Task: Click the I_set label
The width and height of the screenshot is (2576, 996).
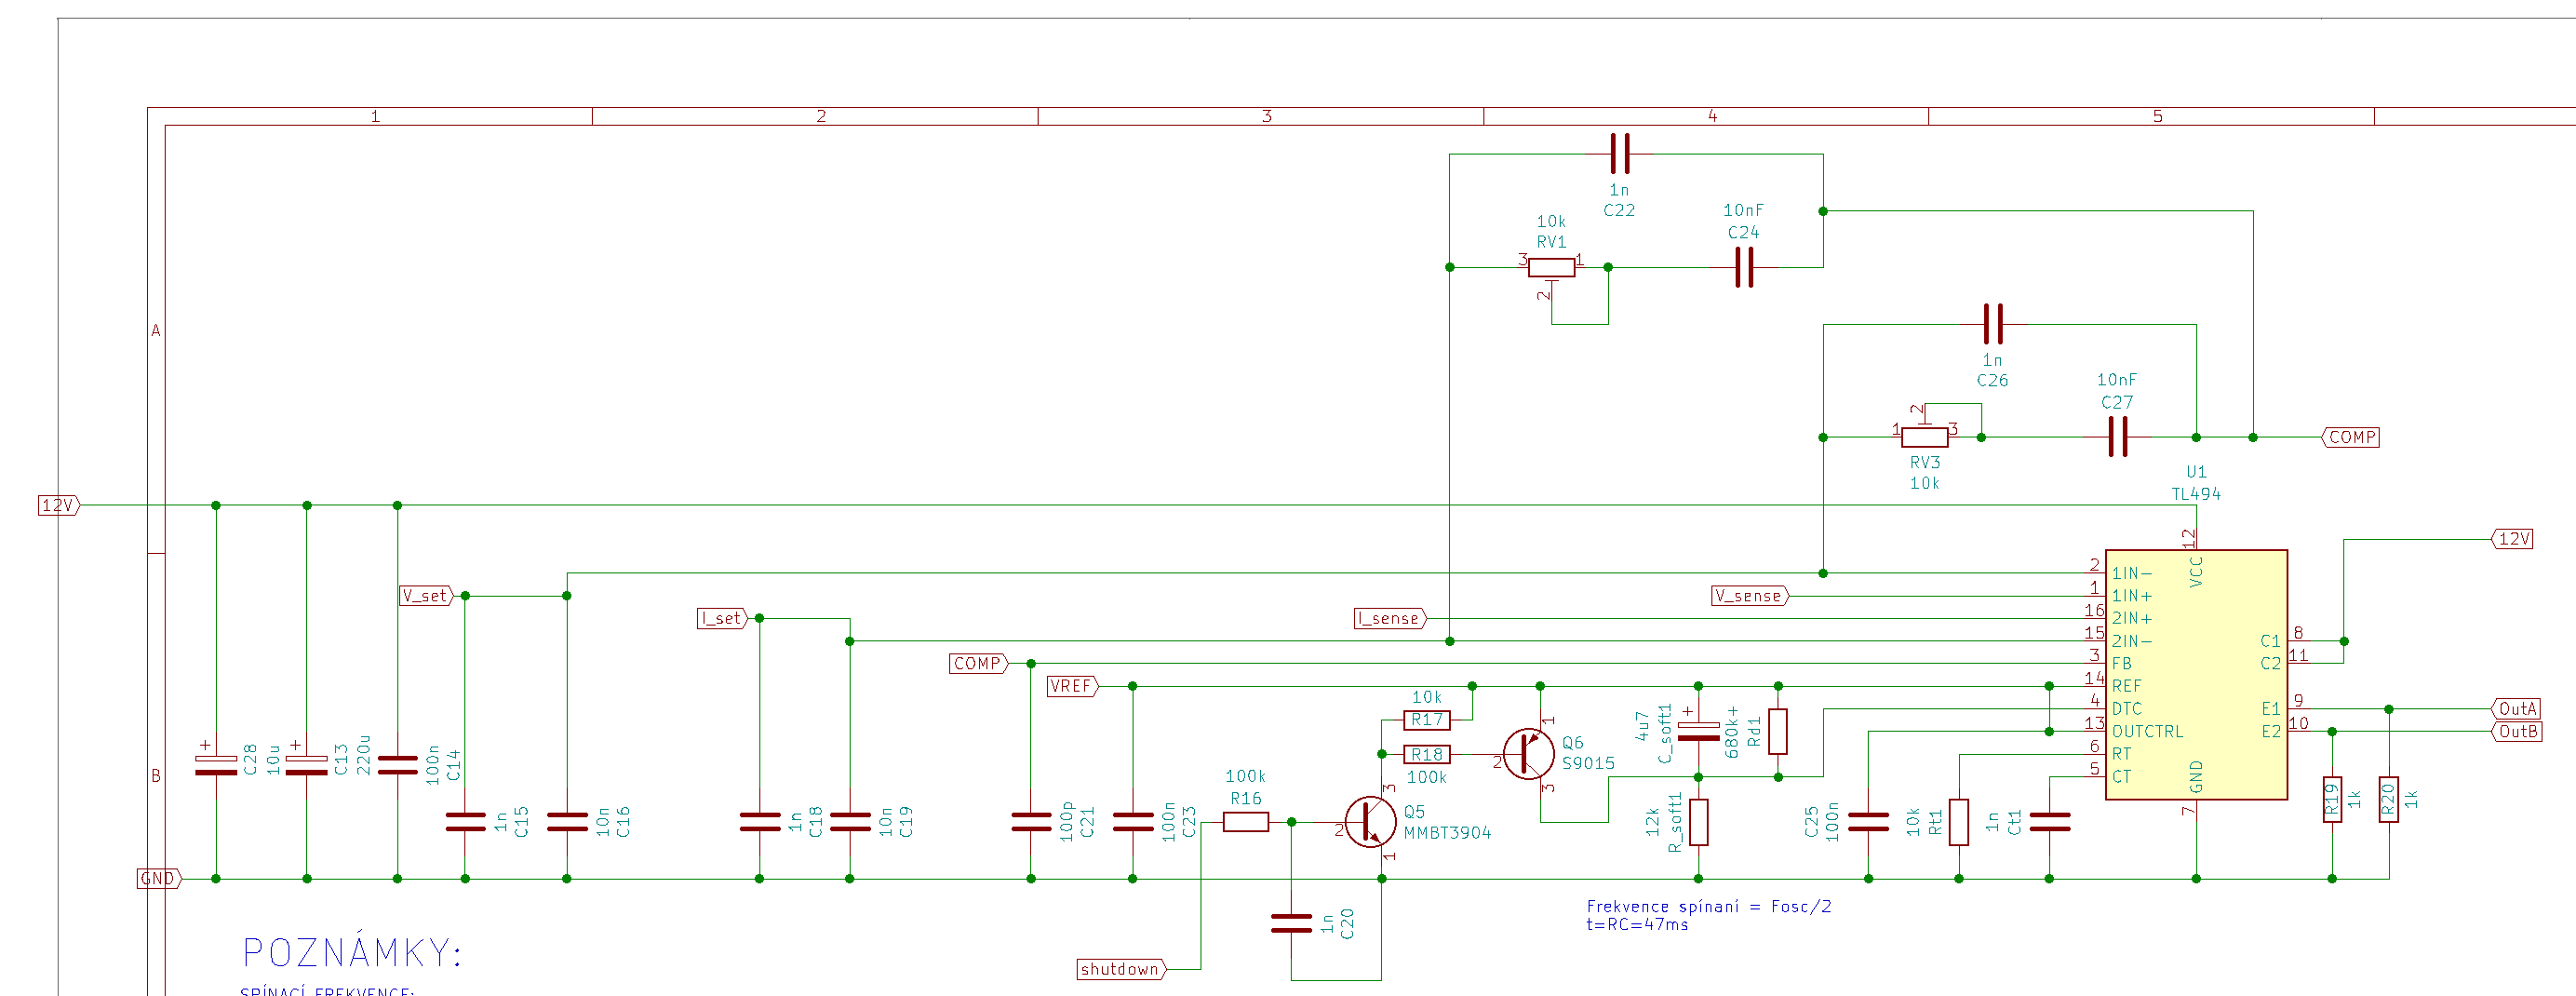Action: tap(723, 619)
